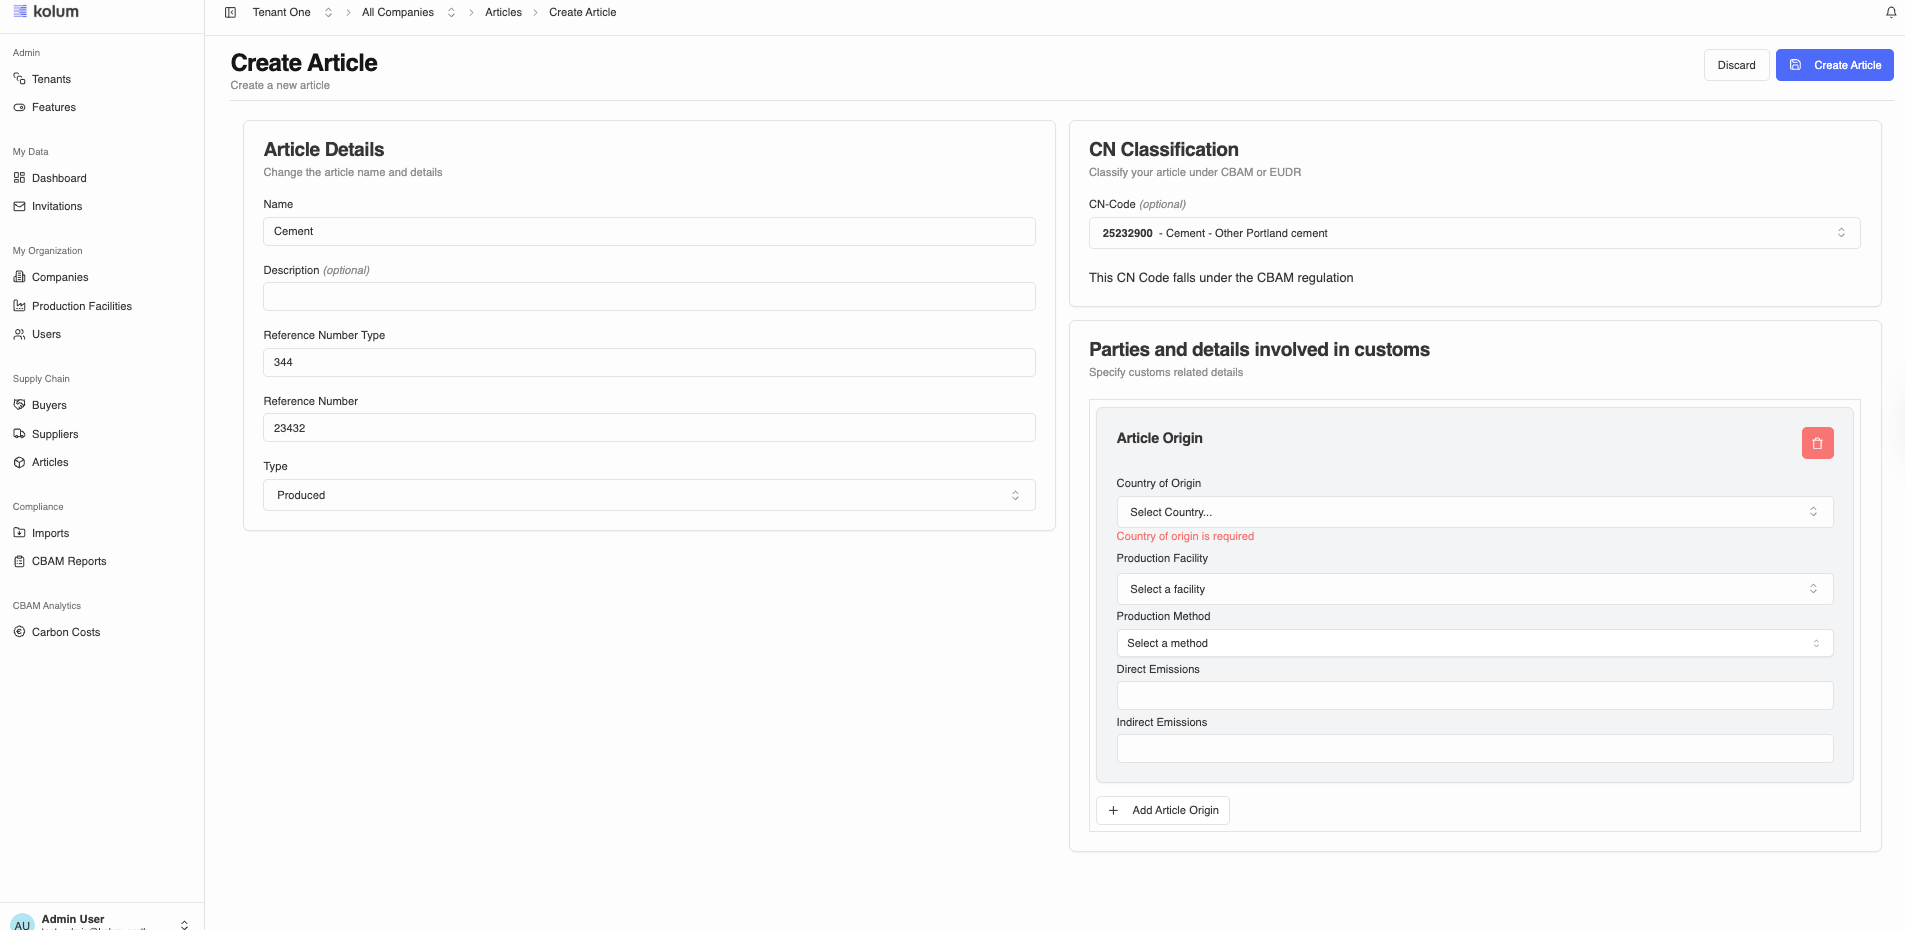Delete the Article Origin with trash icon
The width and height of the screenshot is (1905, 930).
[1817, 443]
